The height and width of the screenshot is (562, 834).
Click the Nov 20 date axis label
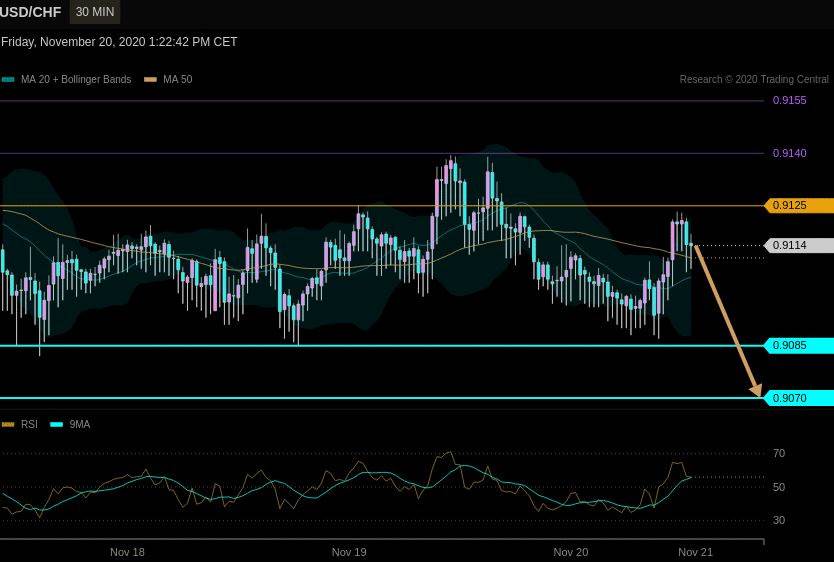point(571,552)
